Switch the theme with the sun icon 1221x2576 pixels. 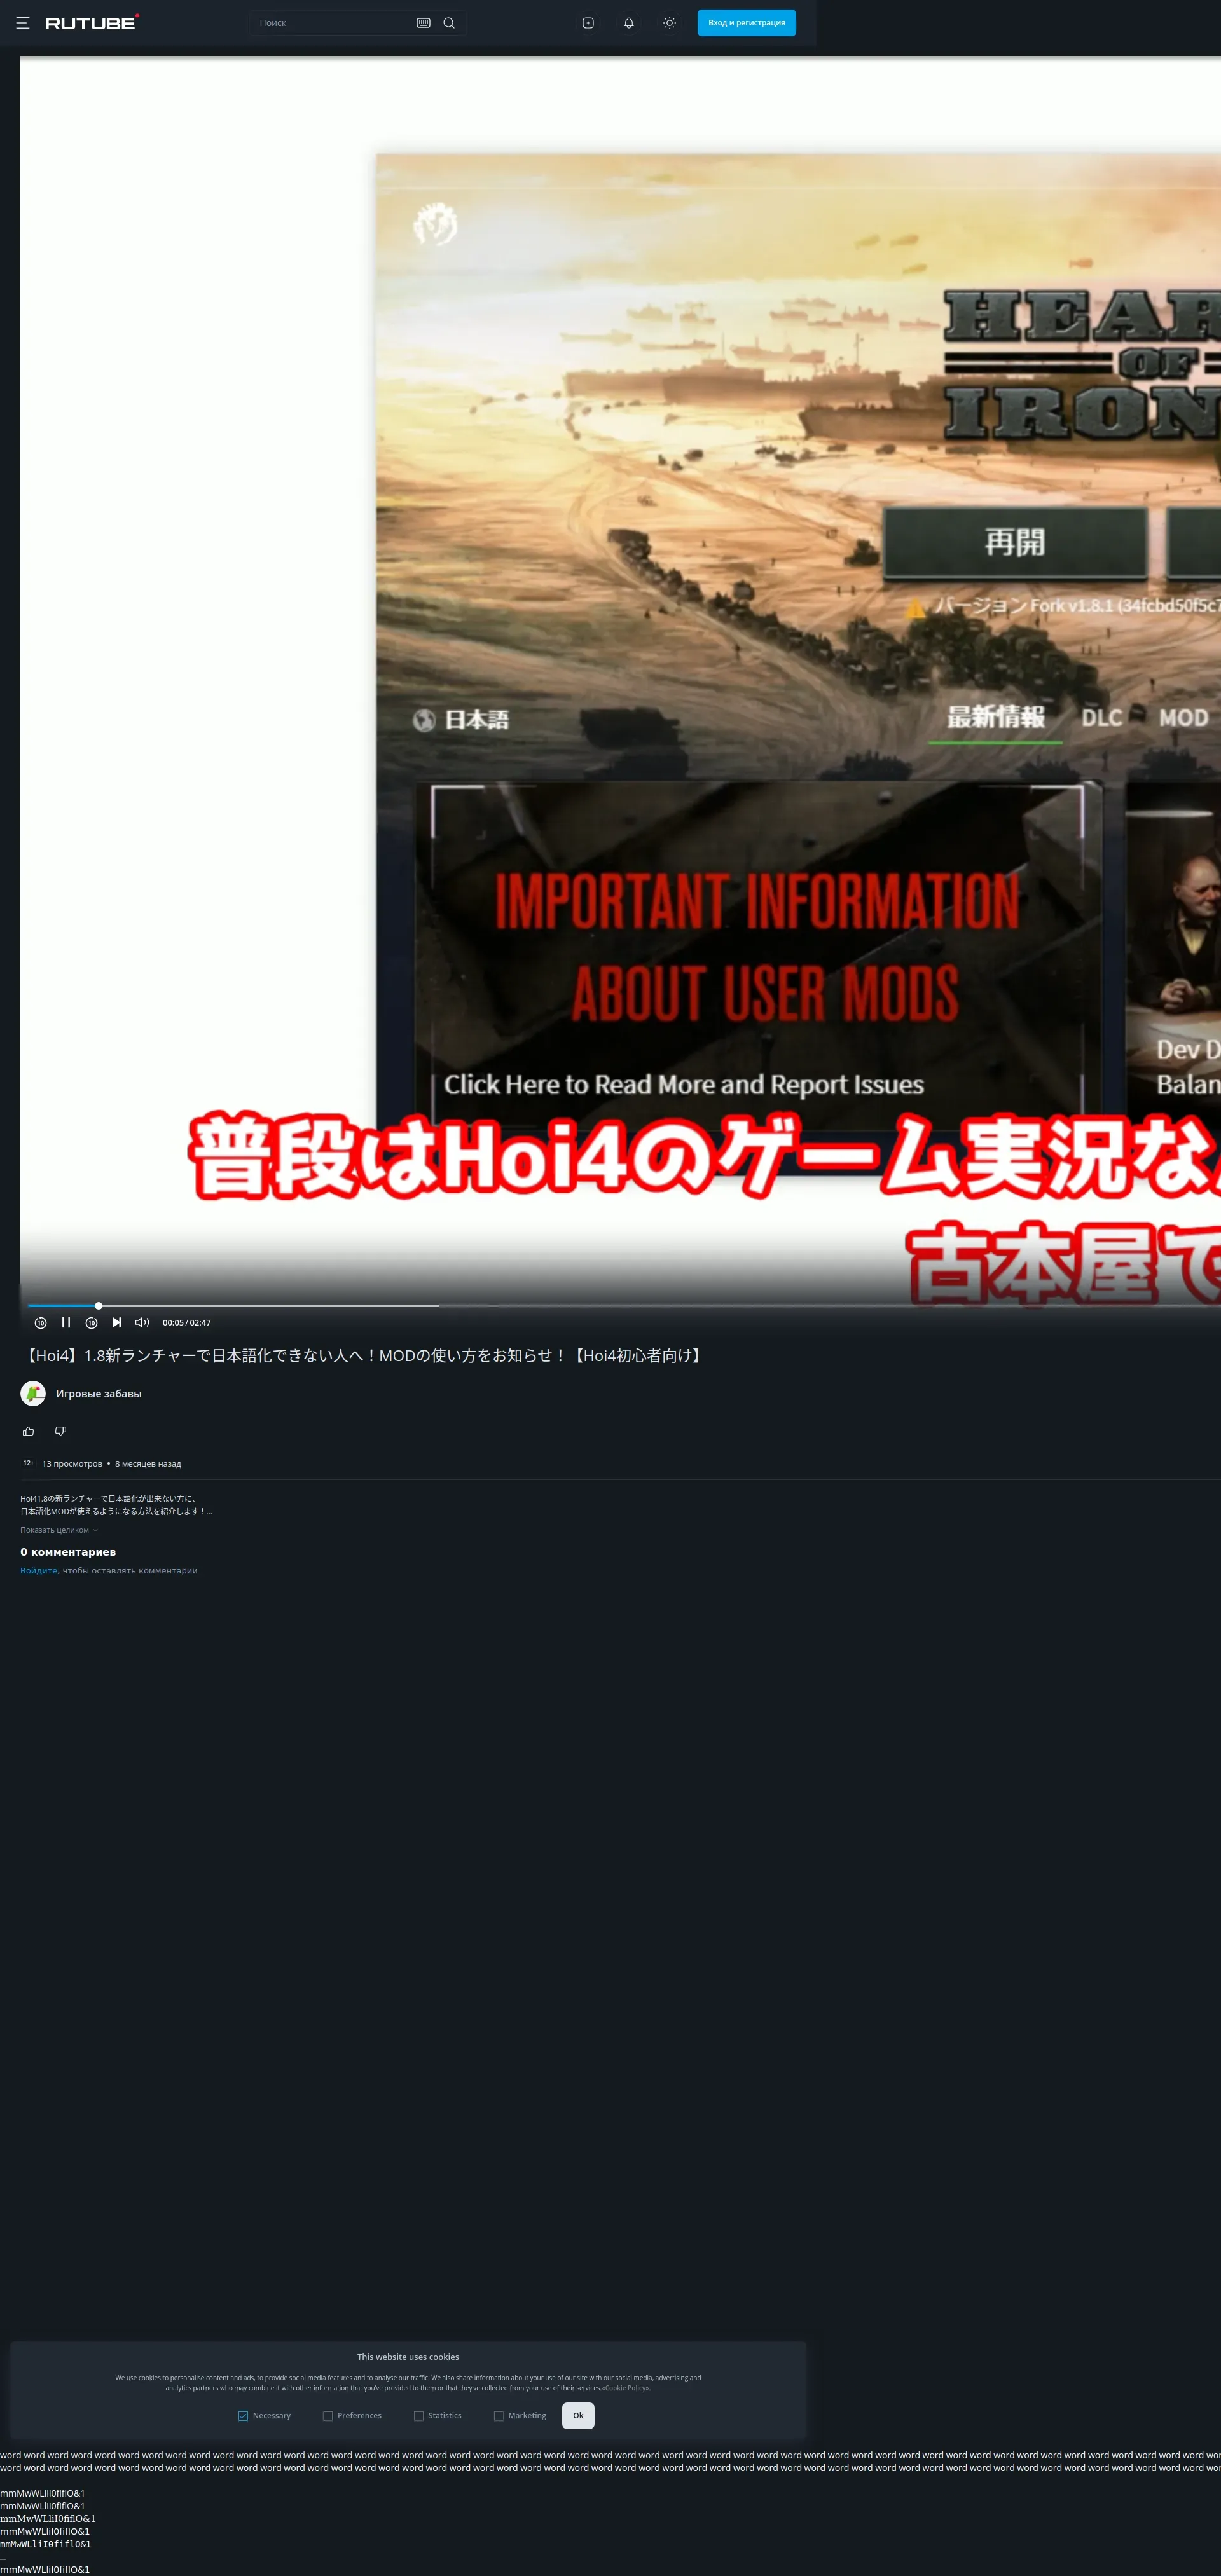[669, 23]
